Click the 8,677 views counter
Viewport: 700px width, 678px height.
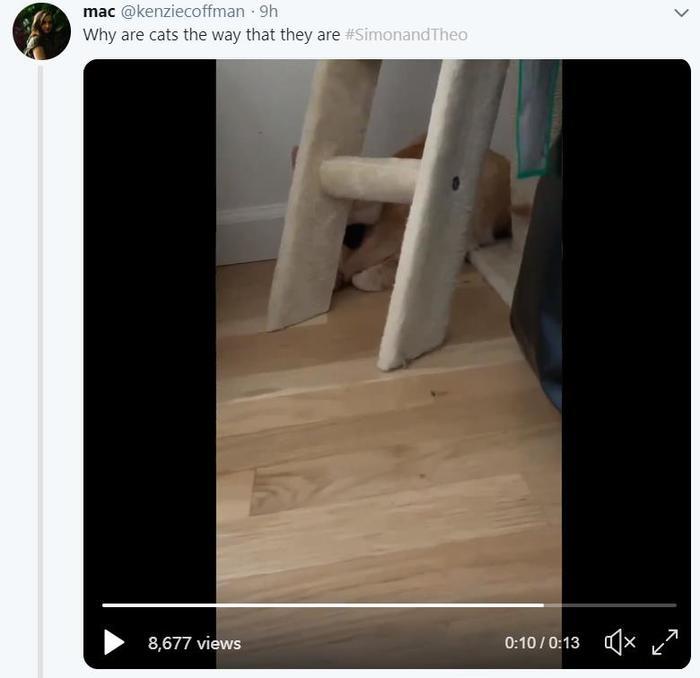[195, 643]
